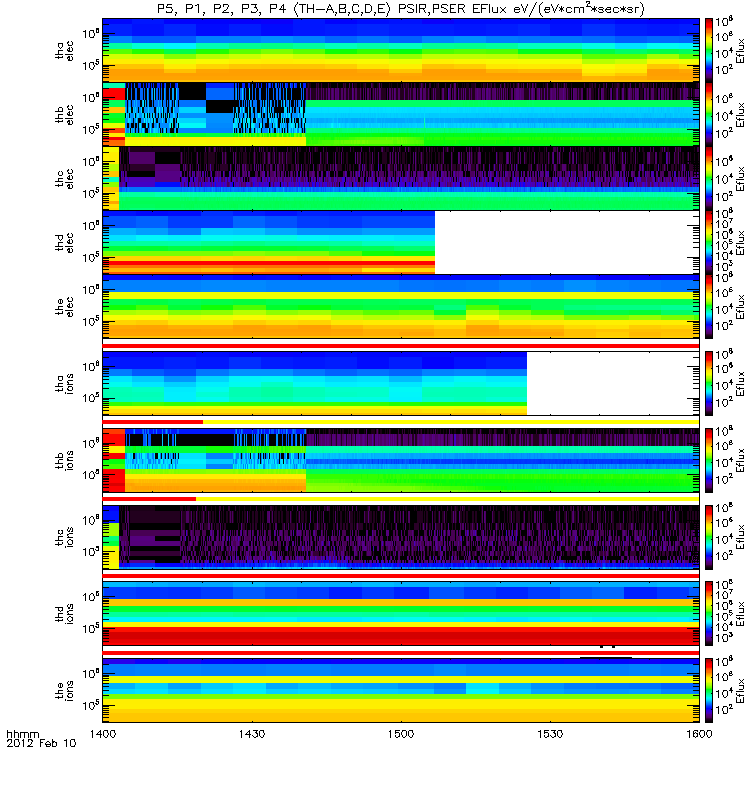Screen dimensions: 750x800
Task: Select the 'thb elec' axis label
Action: point(65,114)
